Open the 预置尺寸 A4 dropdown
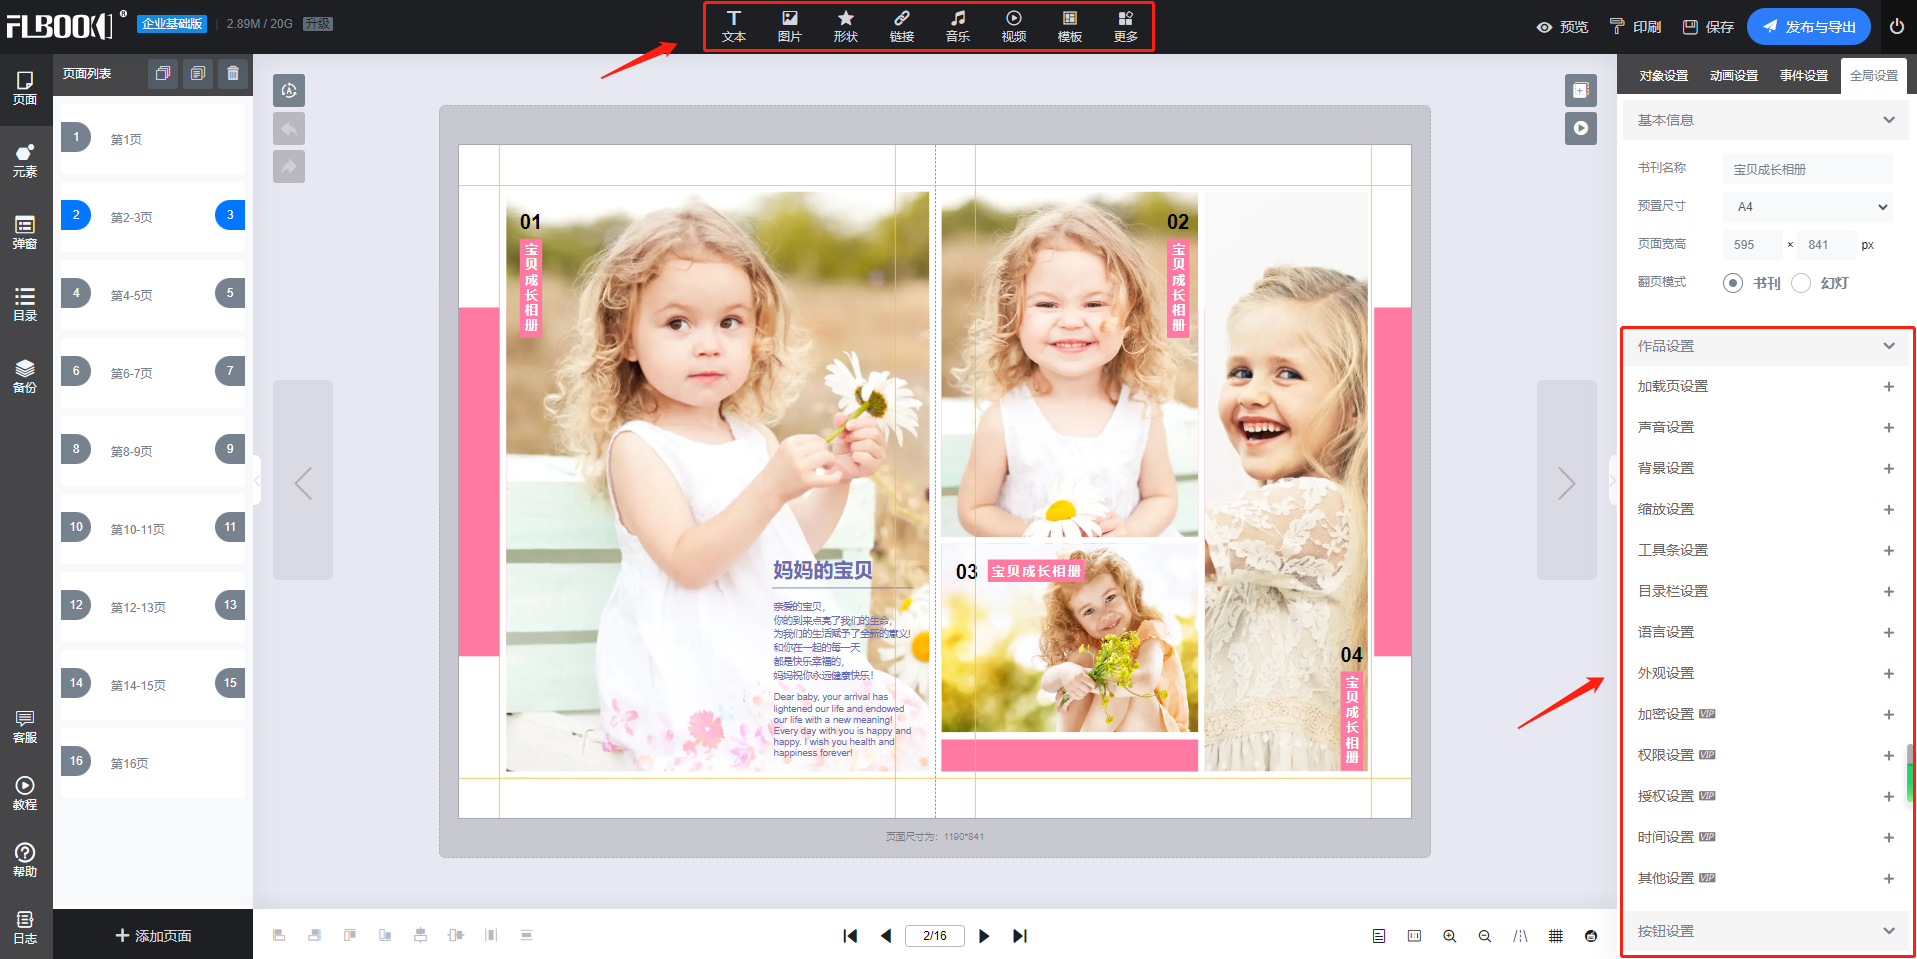The width and height of the screenshot is (1917, 959). (x=1808, y=207)
